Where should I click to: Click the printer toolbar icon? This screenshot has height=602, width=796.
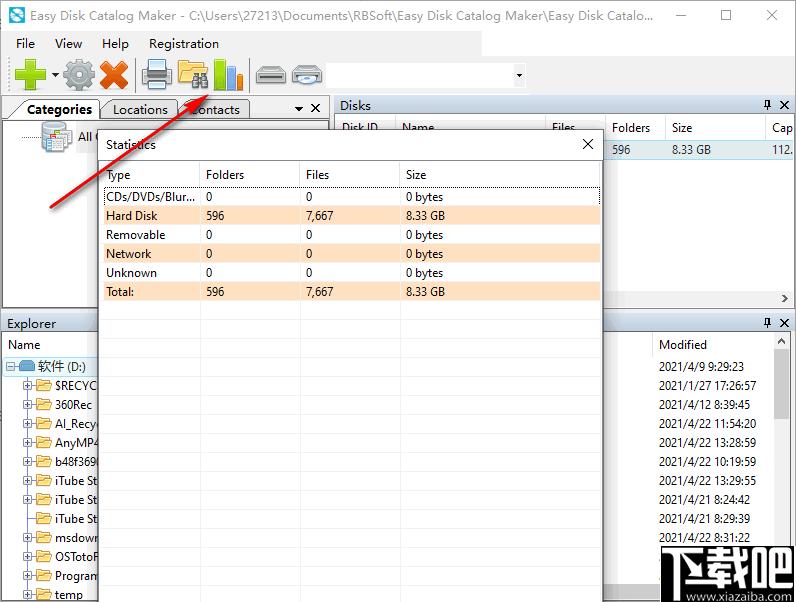click(156, 75)
